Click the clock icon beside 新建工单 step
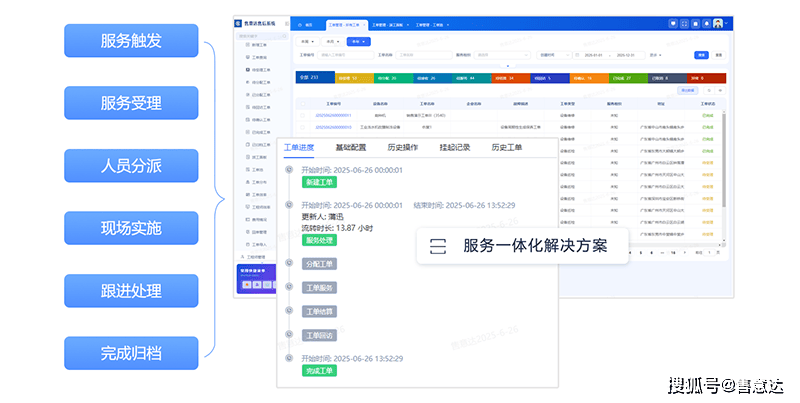Viewport: 800px width, 403px height. tap(290, 170)
